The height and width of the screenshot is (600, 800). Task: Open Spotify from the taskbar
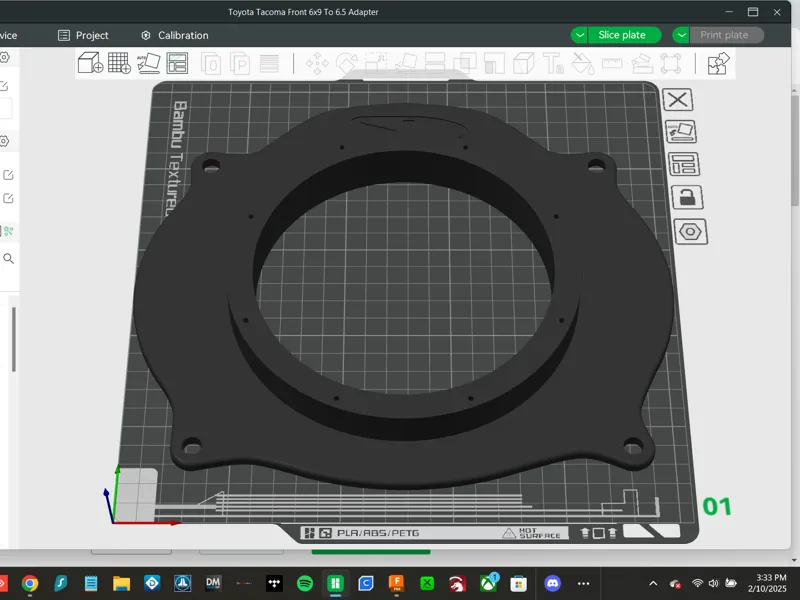pos(305,583)
